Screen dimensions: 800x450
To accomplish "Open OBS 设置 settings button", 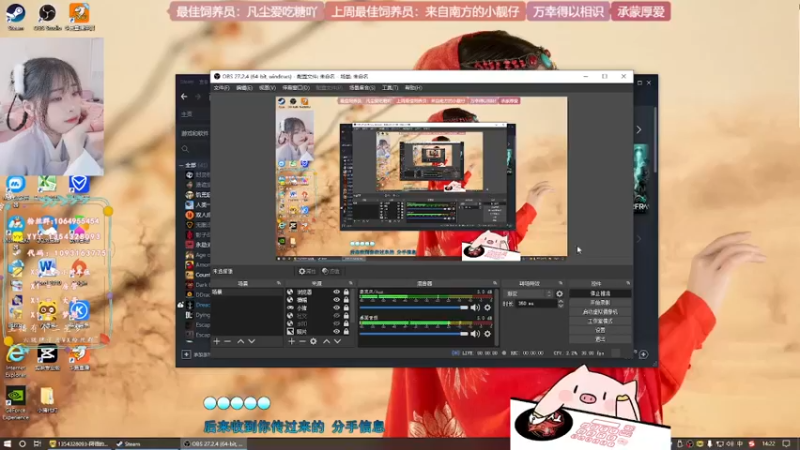I will point(600,330).
